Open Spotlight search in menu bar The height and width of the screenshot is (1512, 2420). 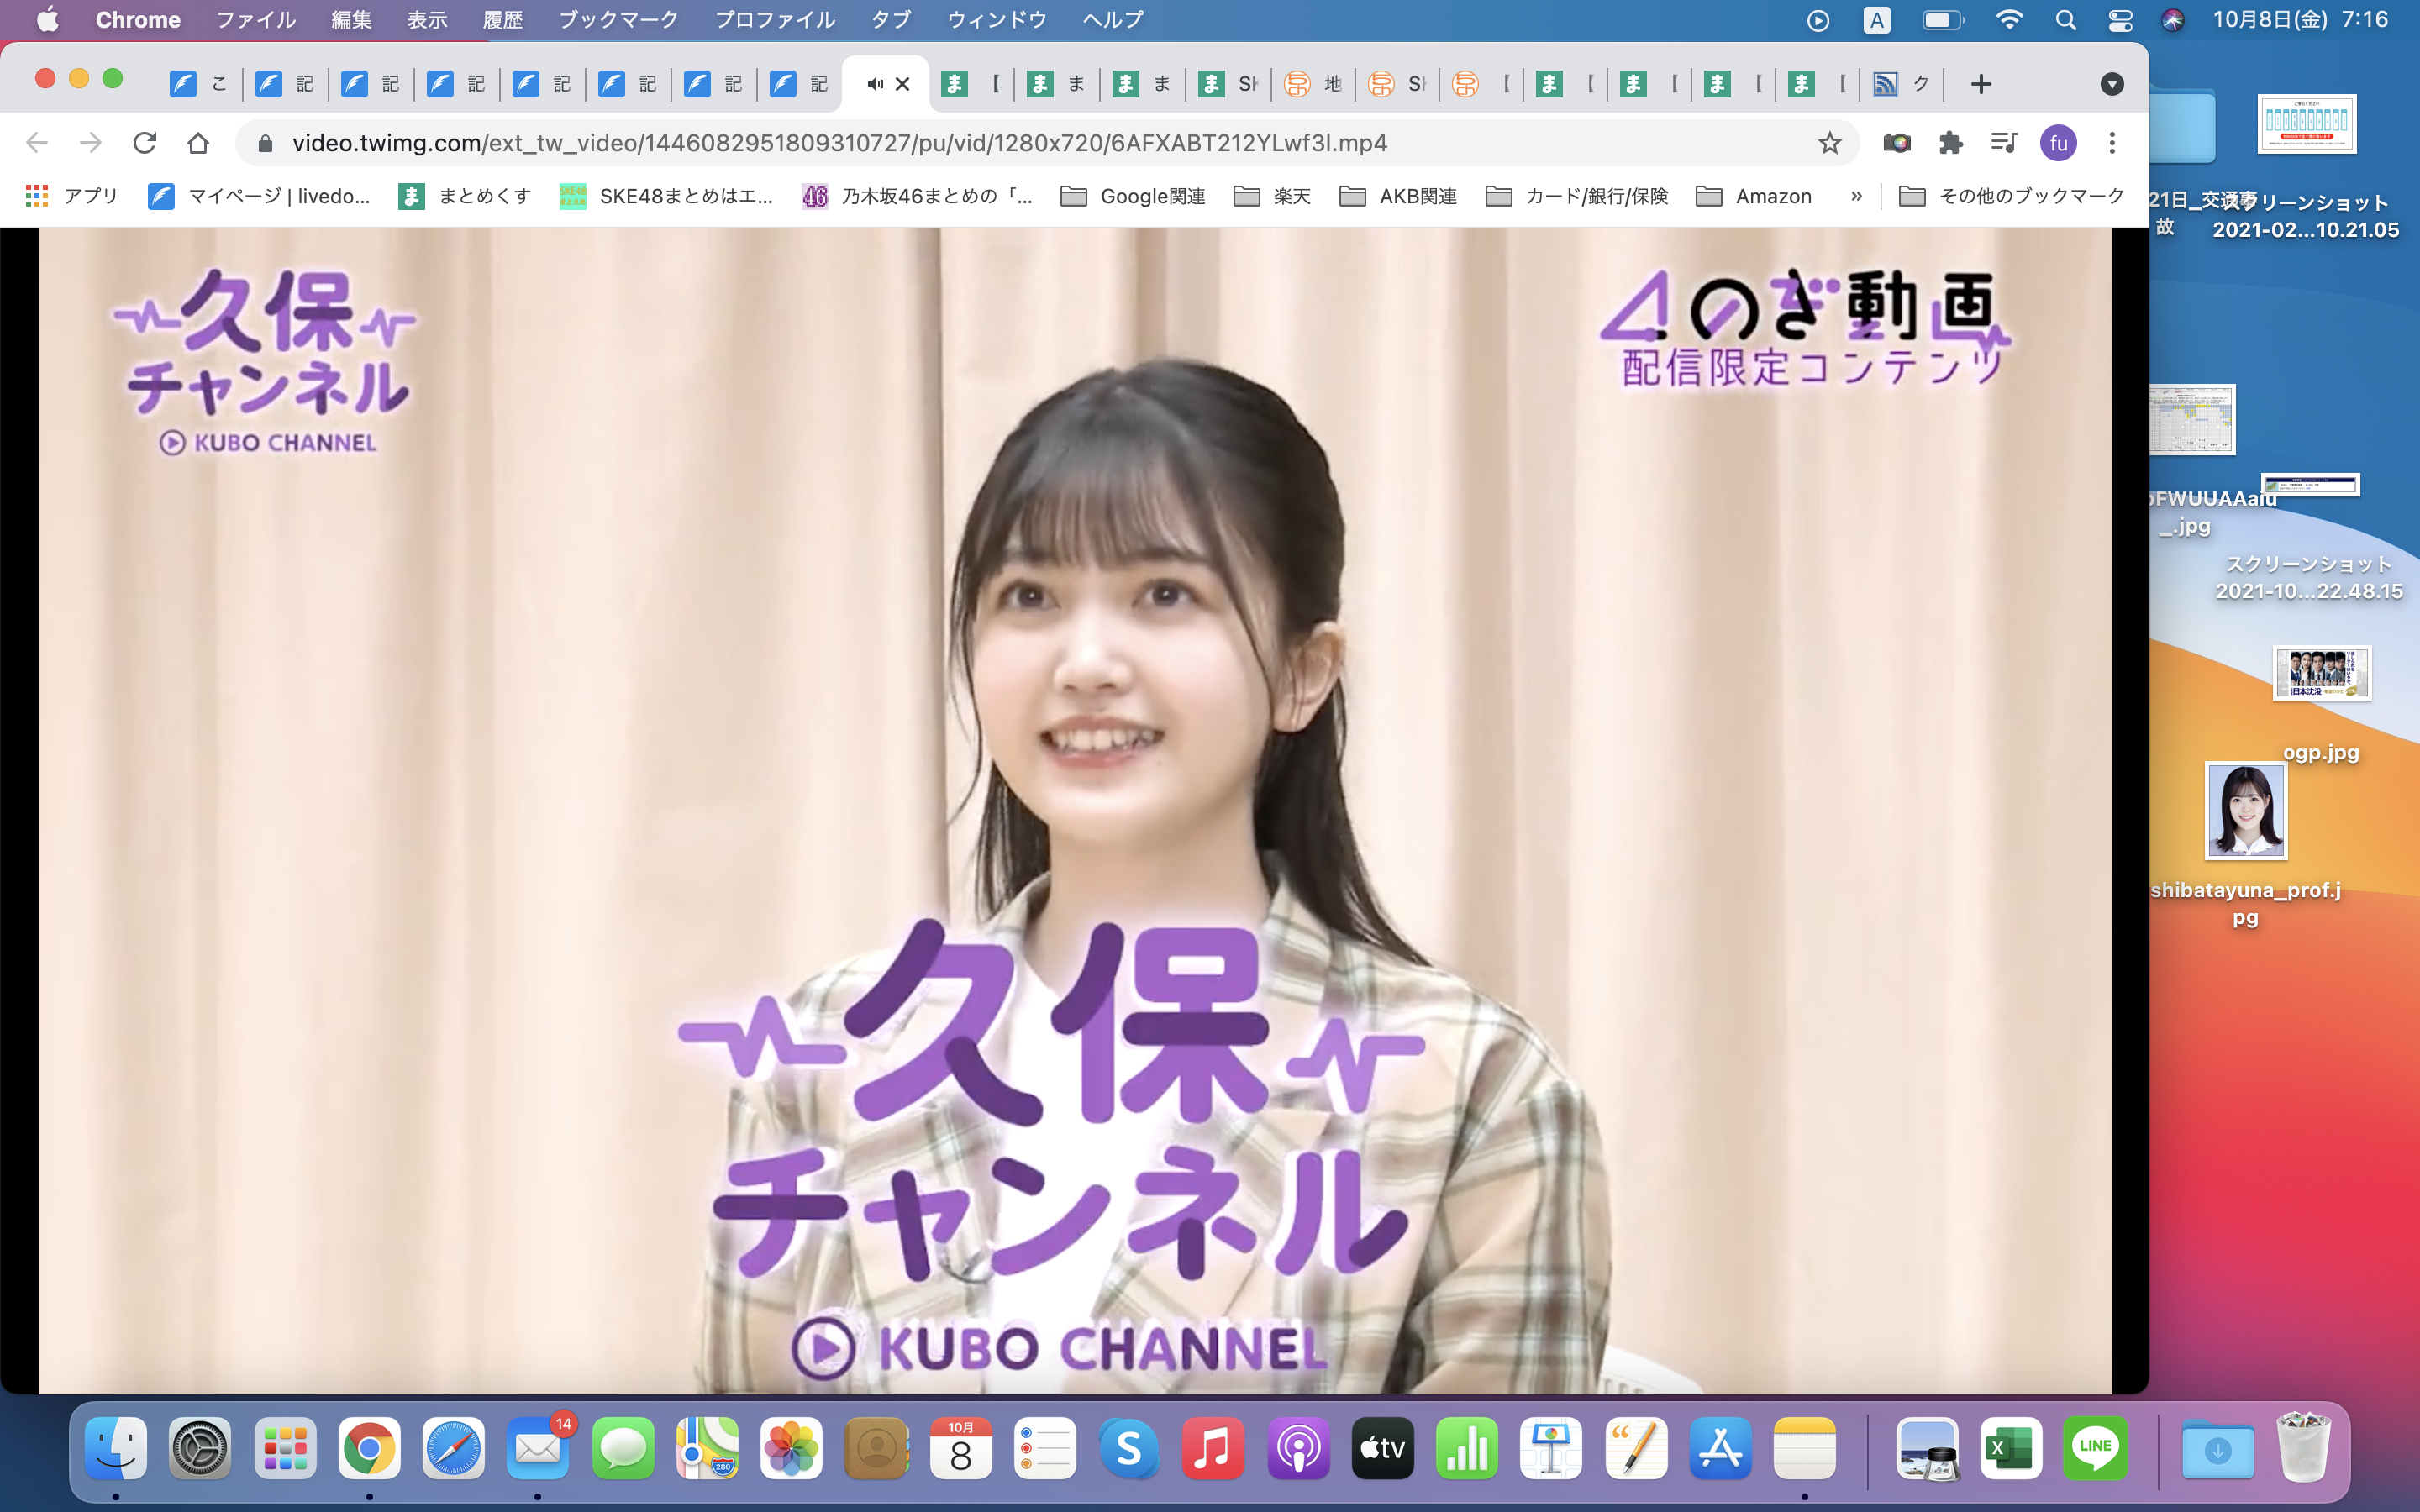point(2066,20)
